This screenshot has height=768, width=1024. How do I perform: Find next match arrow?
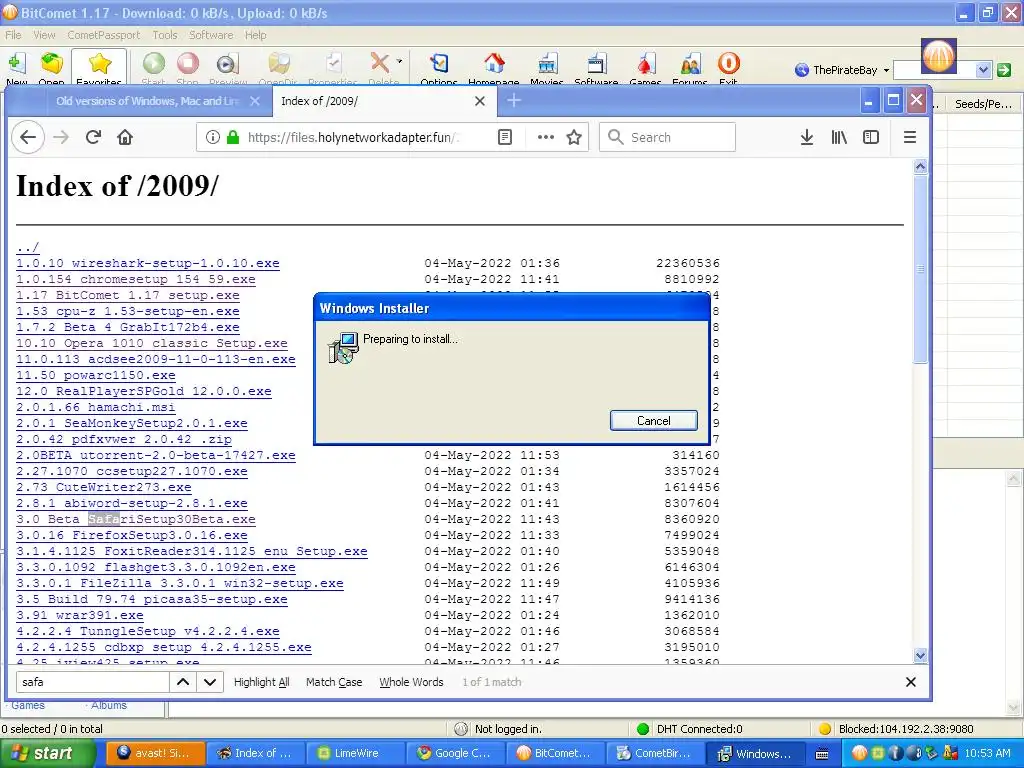(x=210, y=682)
